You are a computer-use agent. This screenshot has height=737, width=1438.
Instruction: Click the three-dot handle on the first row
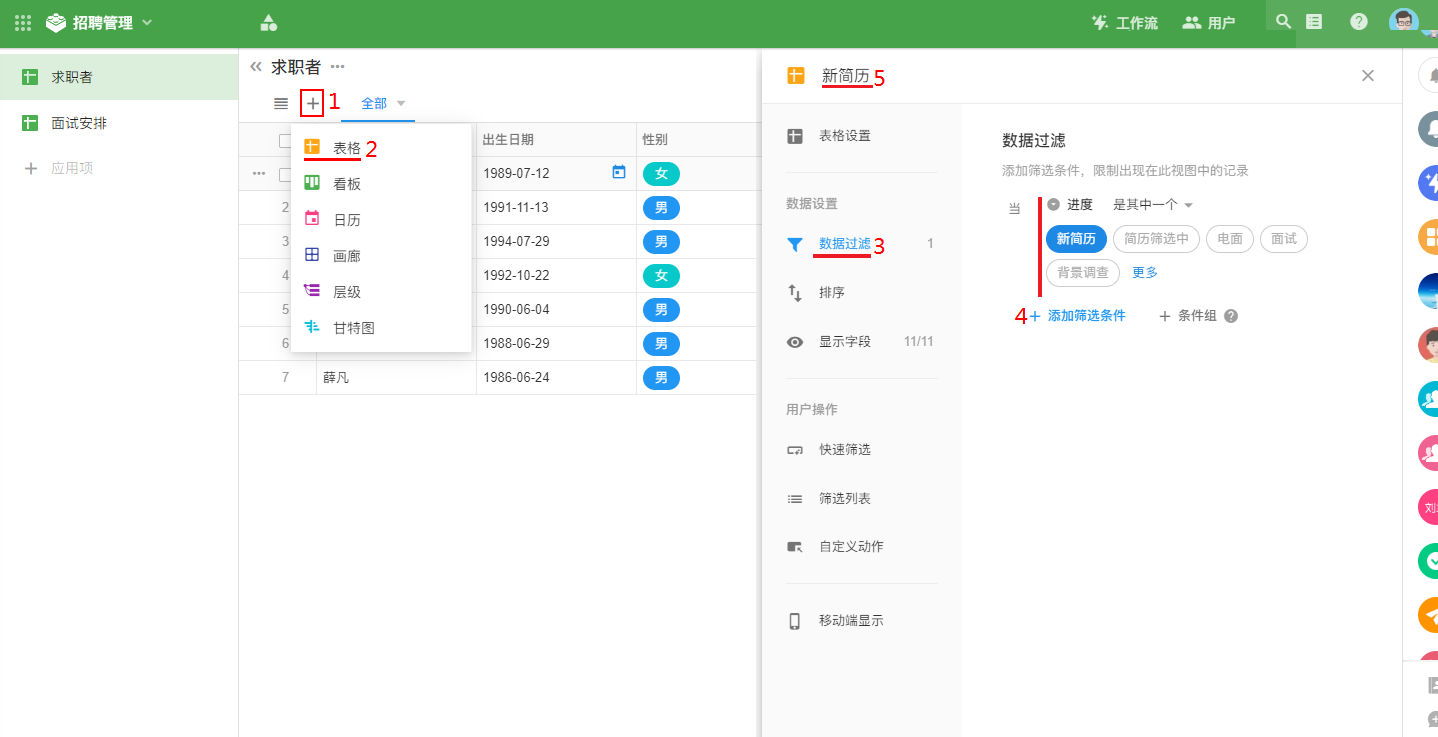[x=259, y=174]
